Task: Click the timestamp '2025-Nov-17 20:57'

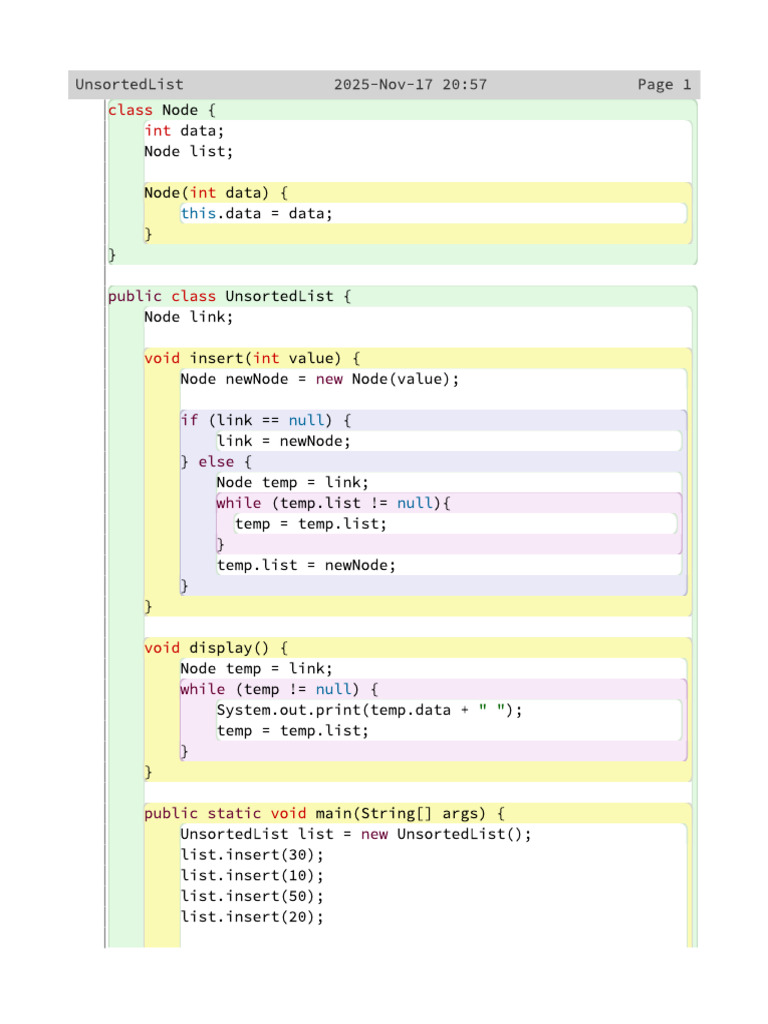Action: pos(410,85)
